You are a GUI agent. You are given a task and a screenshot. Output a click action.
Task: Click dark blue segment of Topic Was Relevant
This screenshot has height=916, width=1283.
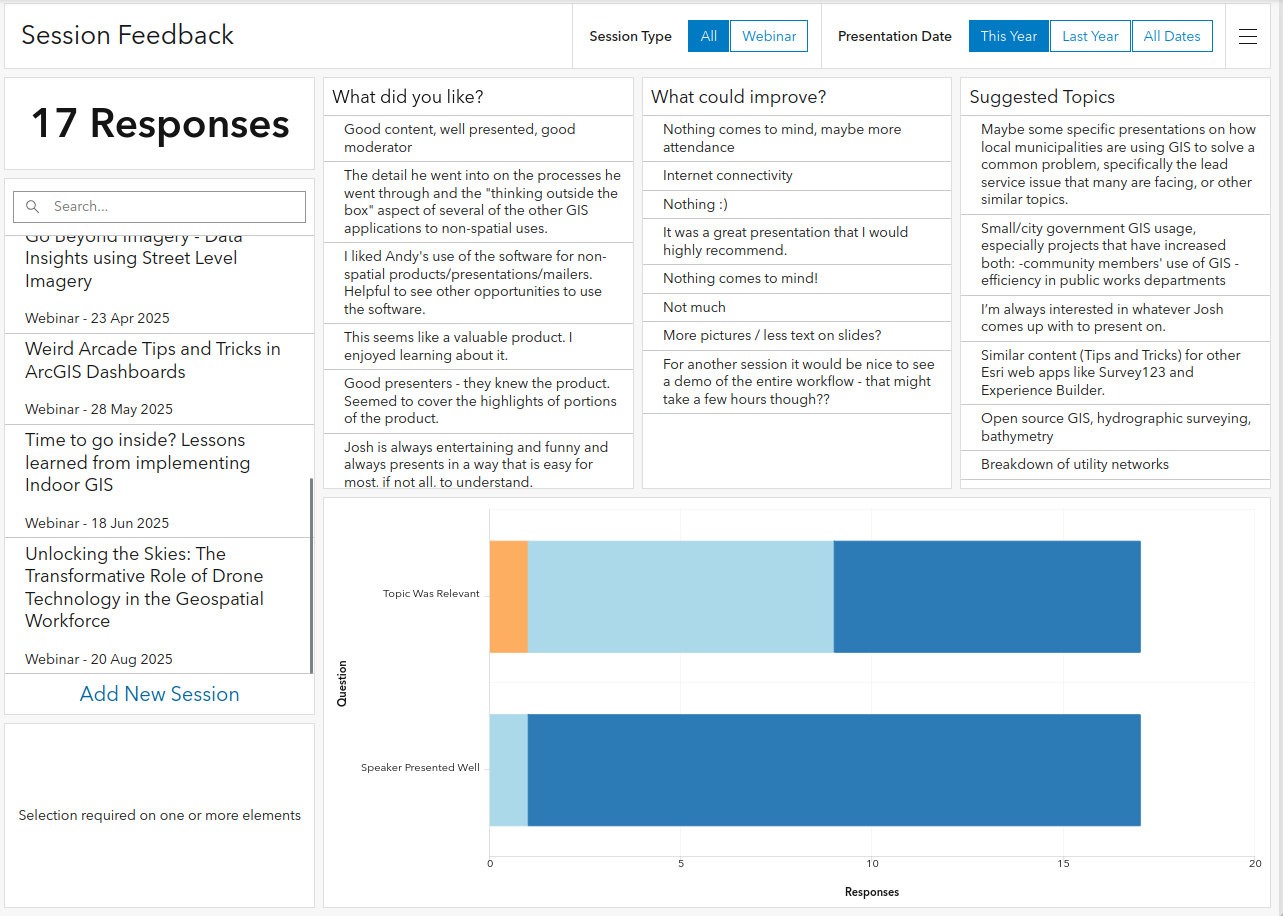click(986, 597)
